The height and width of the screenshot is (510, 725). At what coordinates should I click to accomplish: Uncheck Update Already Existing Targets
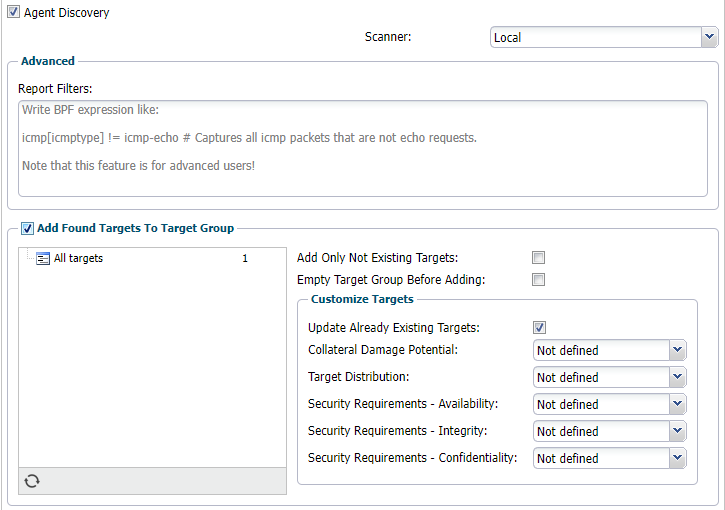click(x=539, y=327)
